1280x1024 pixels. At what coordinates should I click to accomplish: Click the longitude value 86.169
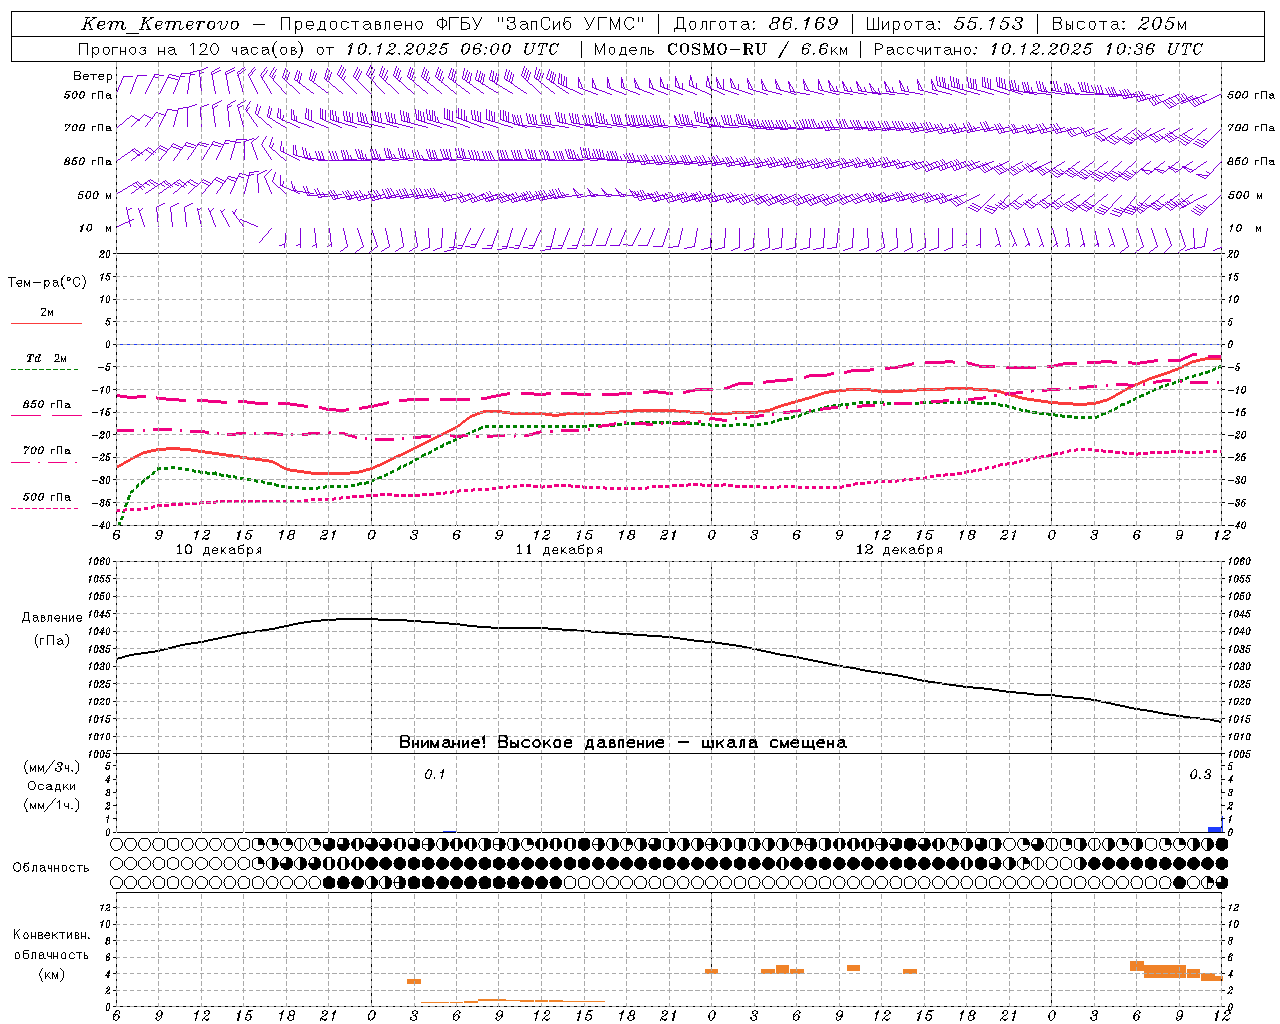(x=803, y=24)
